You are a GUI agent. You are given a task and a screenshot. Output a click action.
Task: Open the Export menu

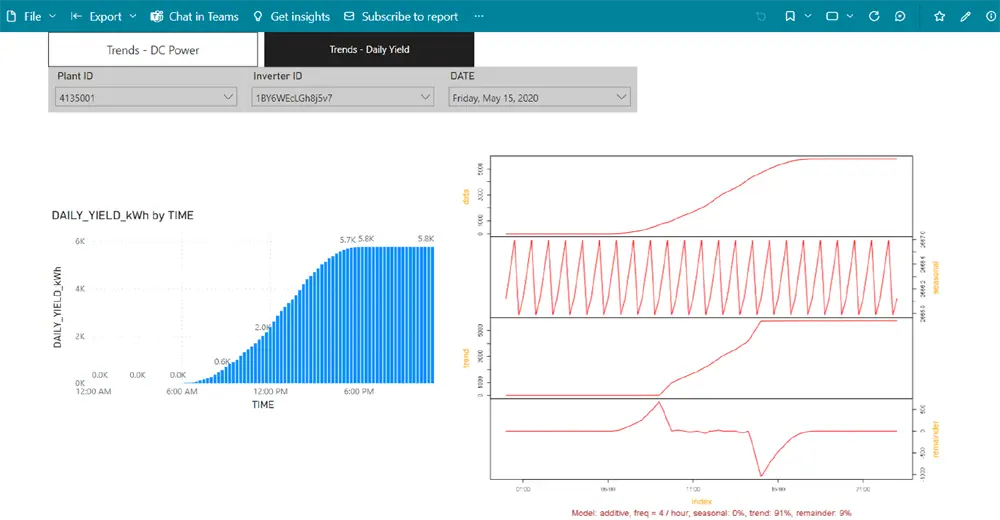[x=104, y=17]
